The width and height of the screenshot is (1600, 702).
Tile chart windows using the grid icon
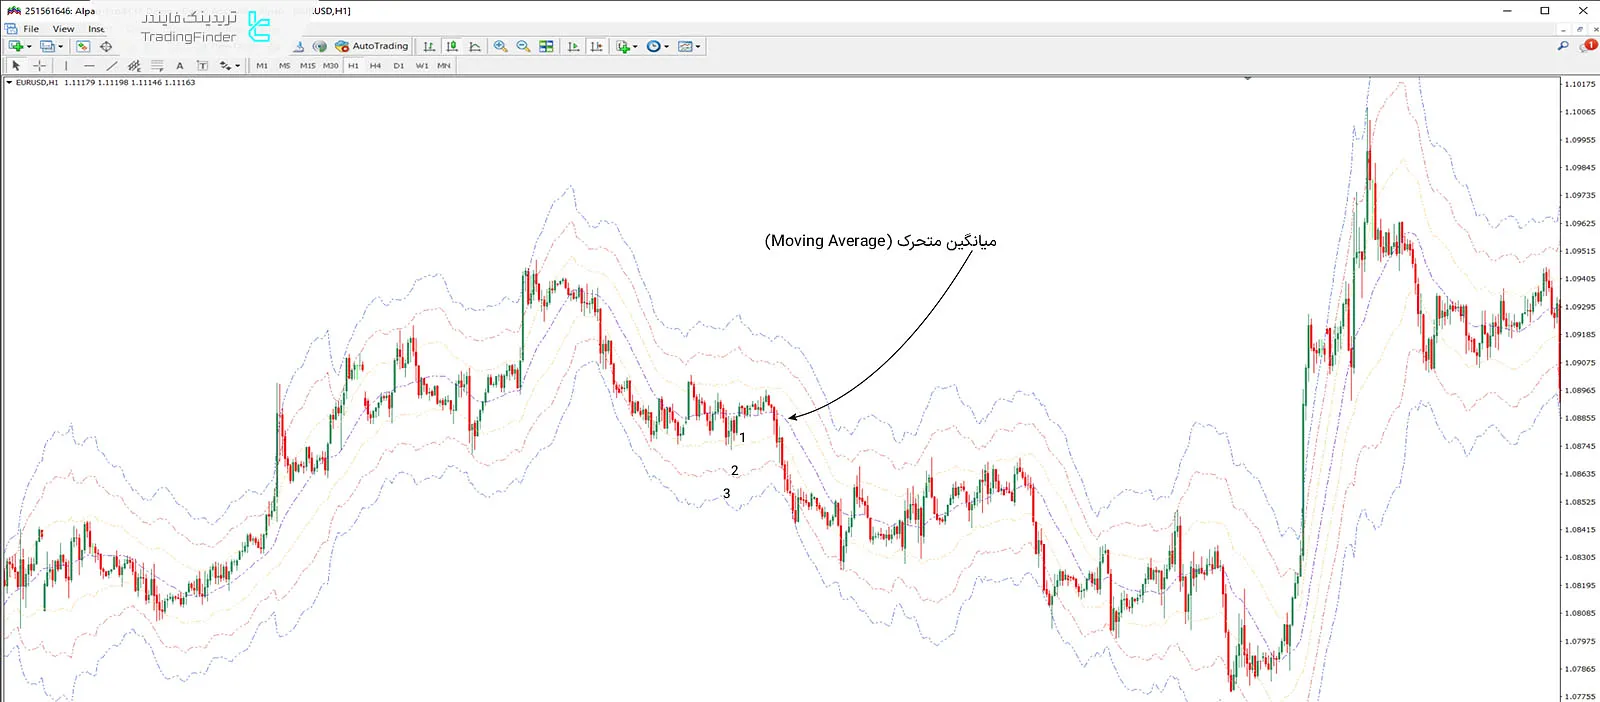coord(546,46)
